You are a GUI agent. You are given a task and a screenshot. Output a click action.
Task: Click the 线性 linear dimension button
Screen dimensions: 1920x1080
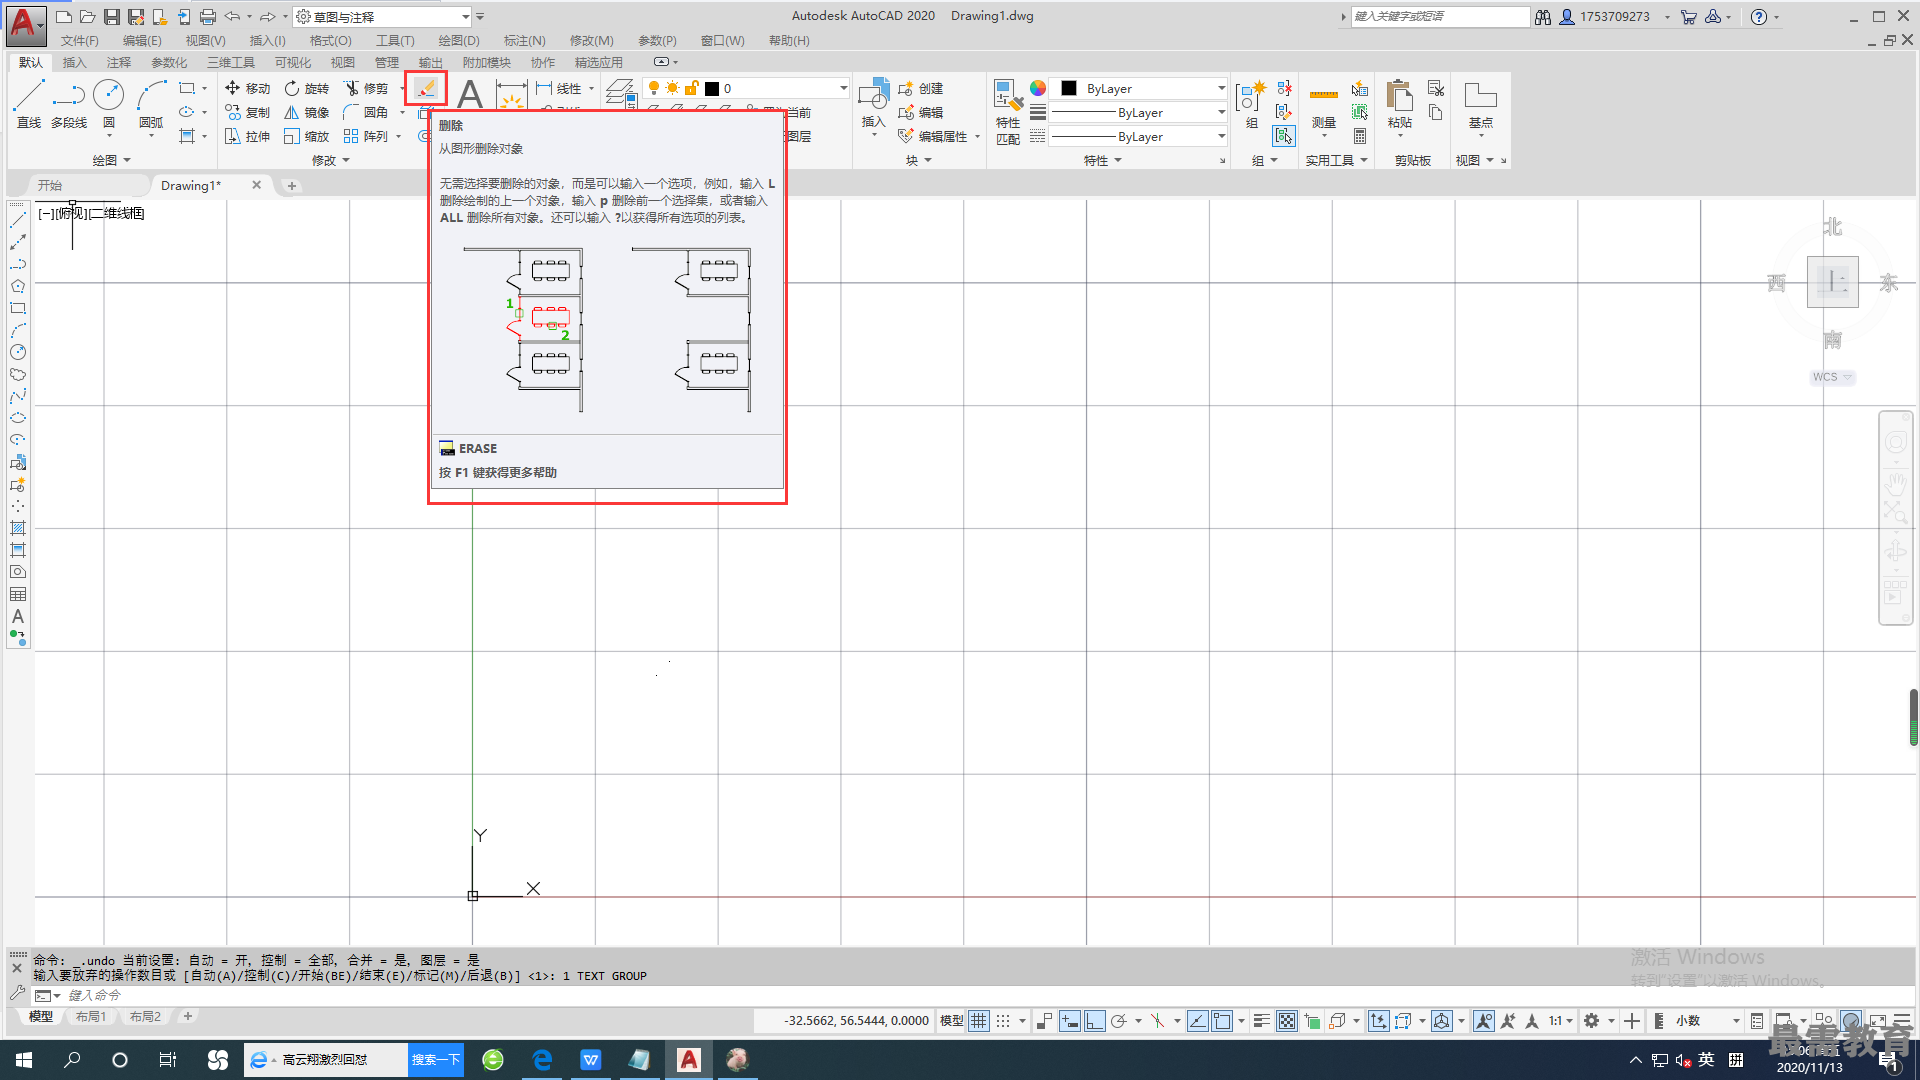[x=559, y=88]
